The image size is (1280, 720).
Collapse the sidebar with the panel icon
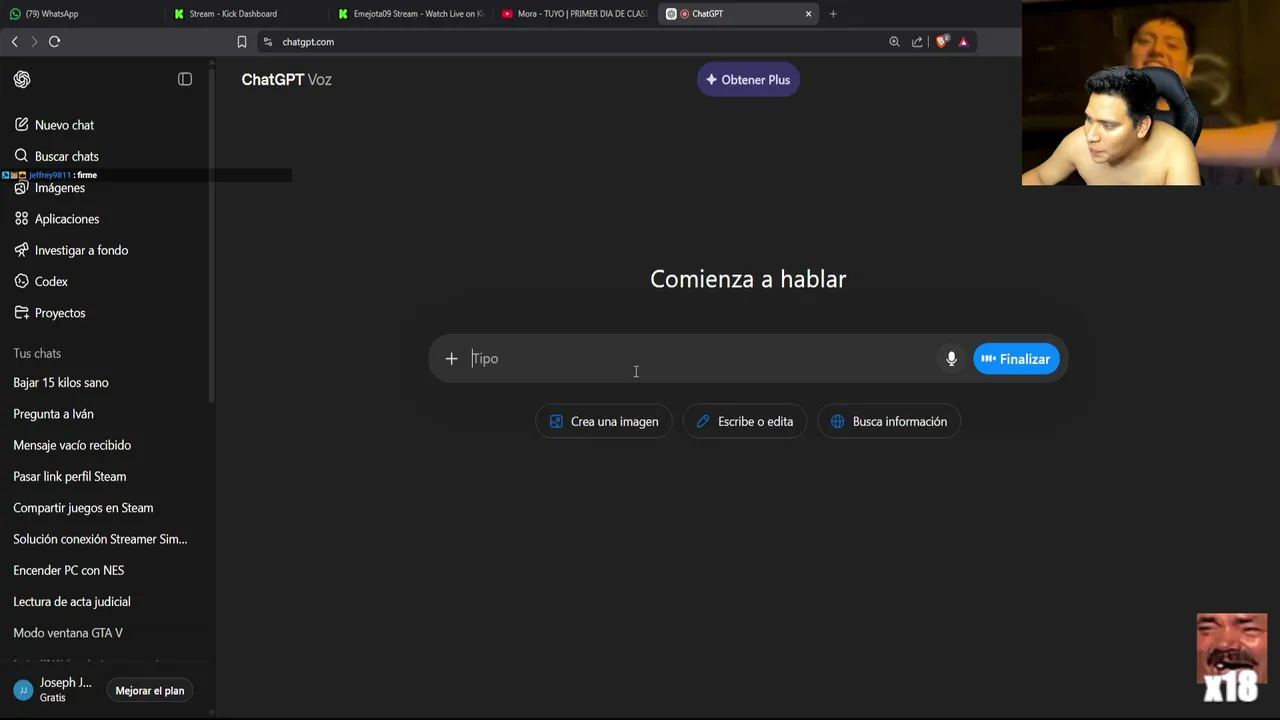[185, 79]
